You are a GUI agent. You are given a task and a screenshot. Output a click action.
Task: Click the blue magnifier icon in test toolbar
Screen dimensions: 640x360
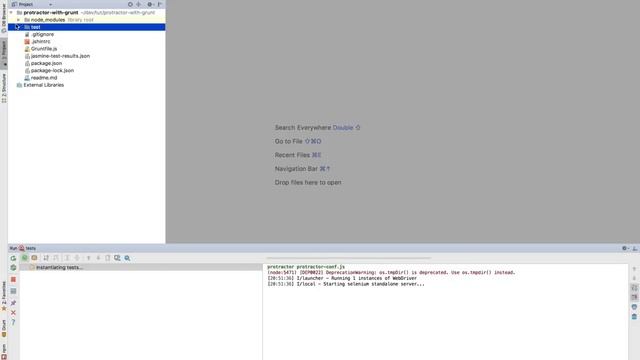pos(127,258)
